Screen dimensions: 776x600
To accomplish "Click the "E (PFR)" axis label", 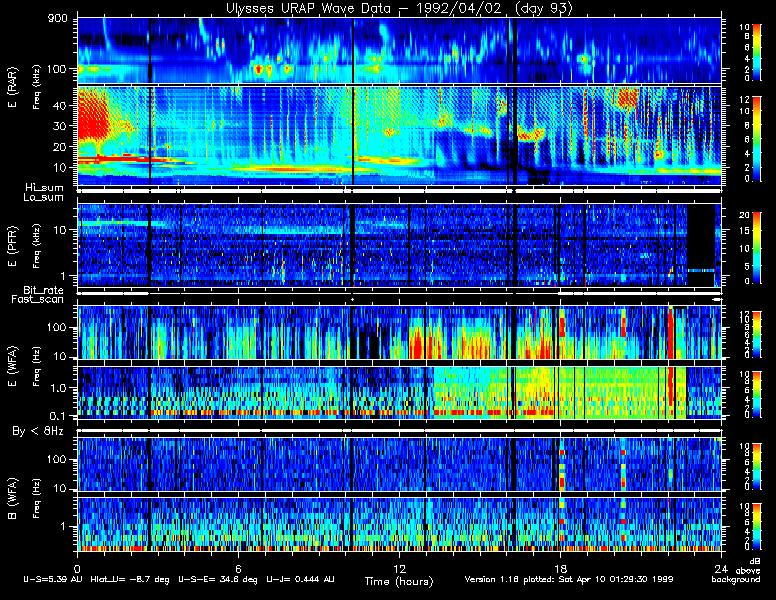I will (x=12, y=246).
